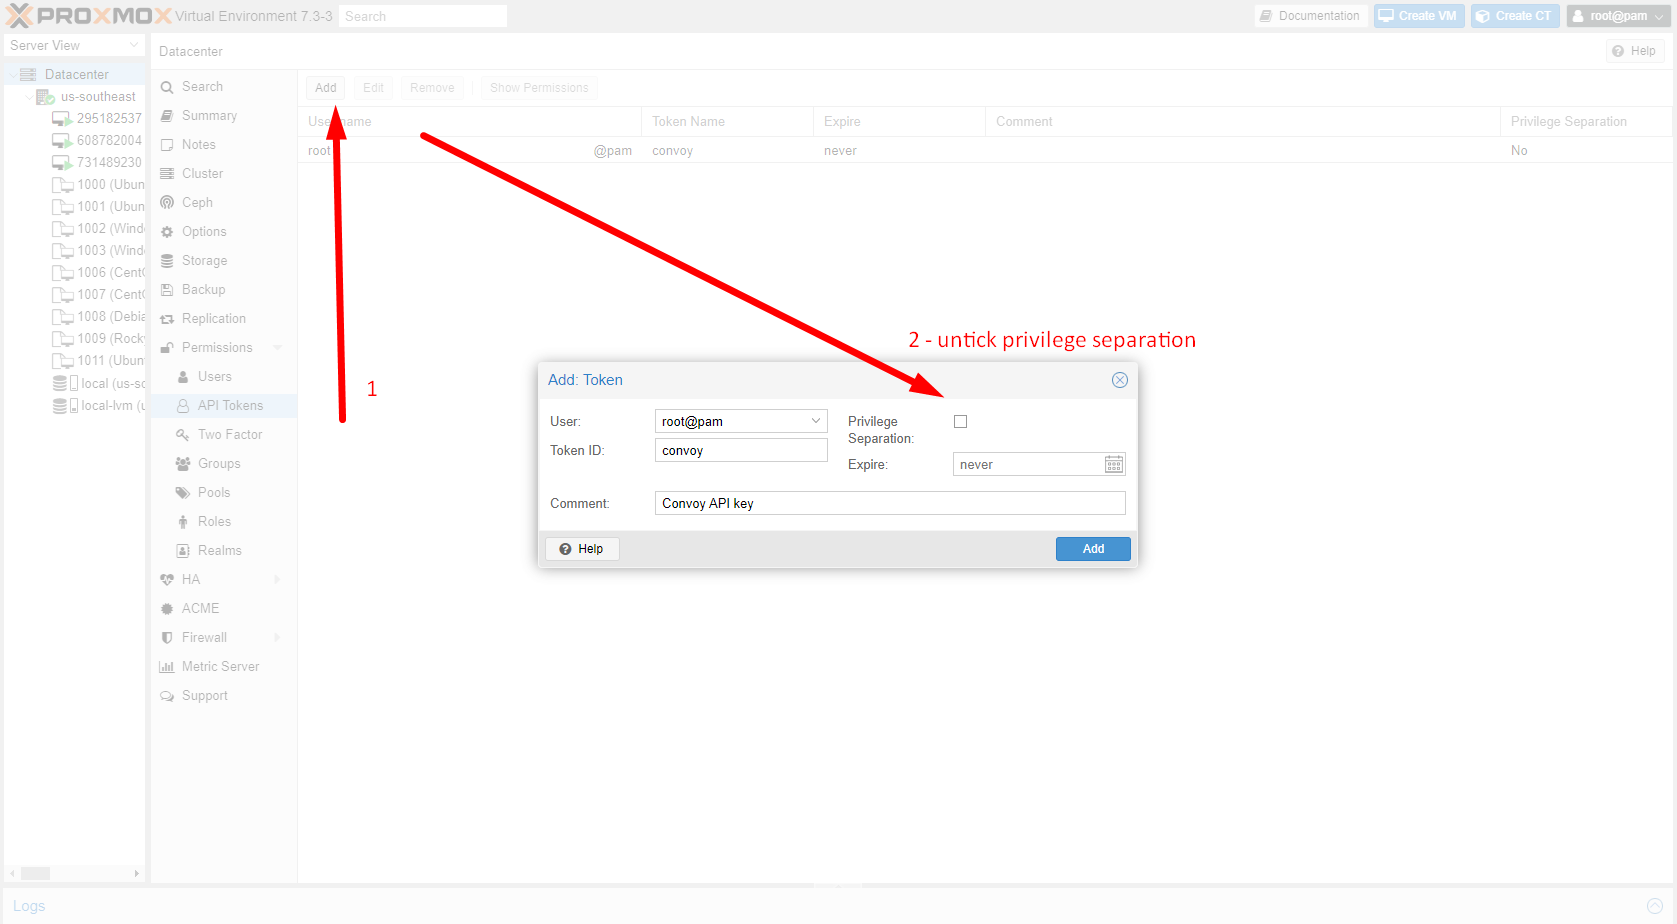Open the root@pam user menu
1677x924 pixels.
pos(1616,15)
